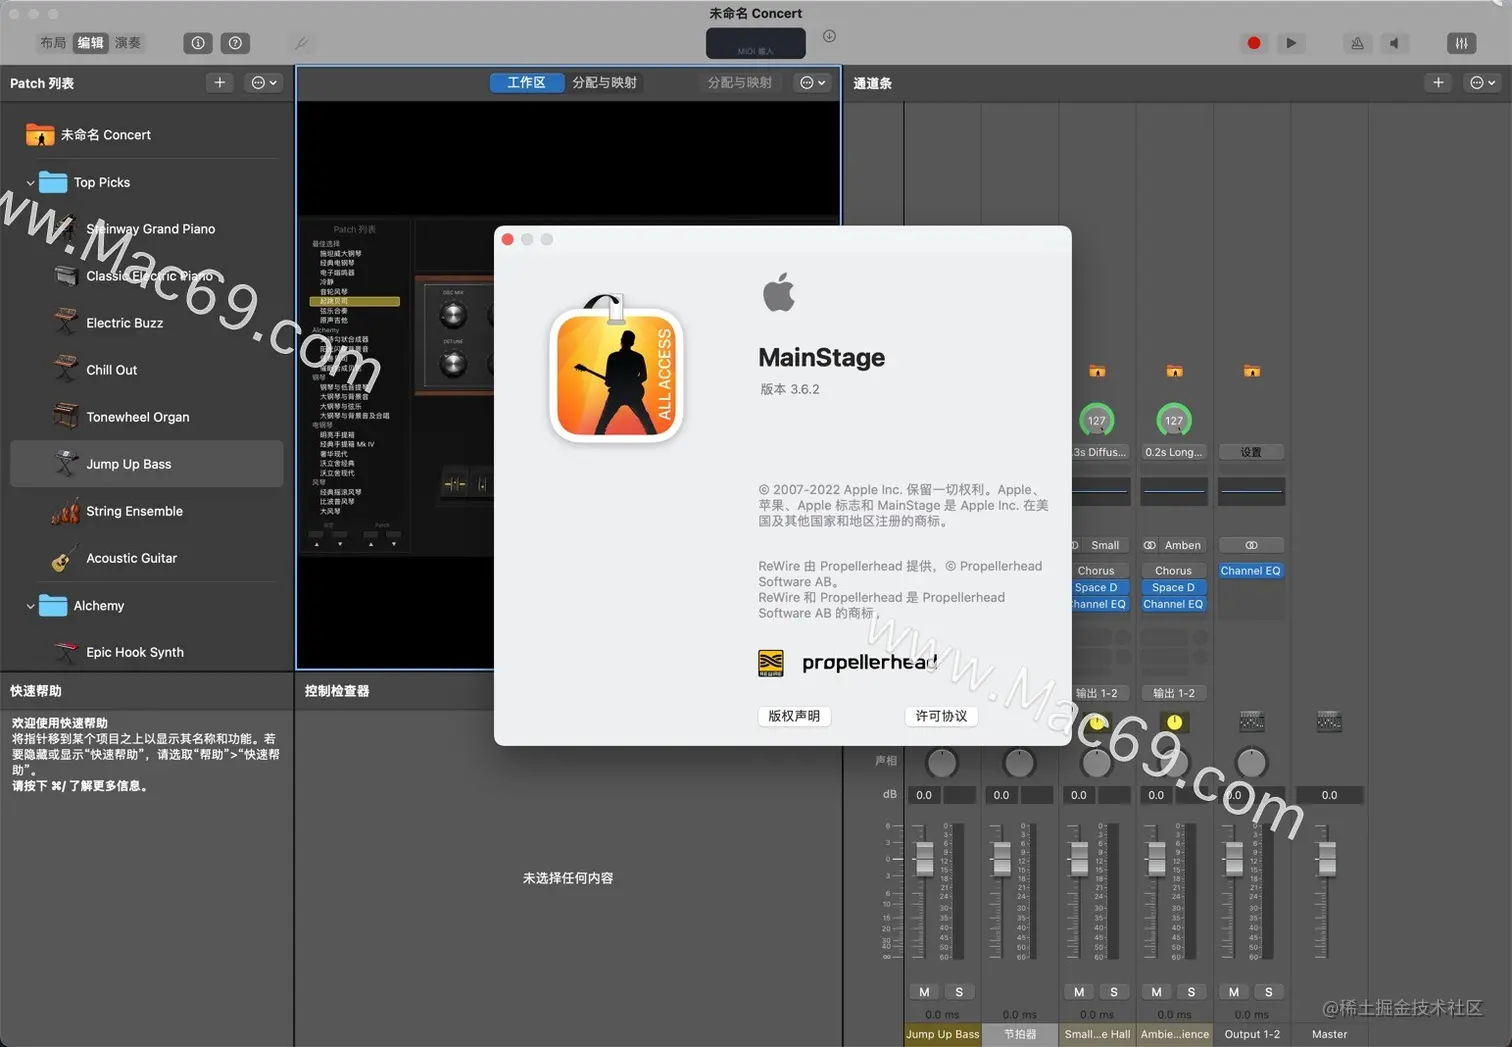Click the automation icon on Output 1-2 strip
Viewport: 1512px width, 1047px height.
(x=1252, y=721)
